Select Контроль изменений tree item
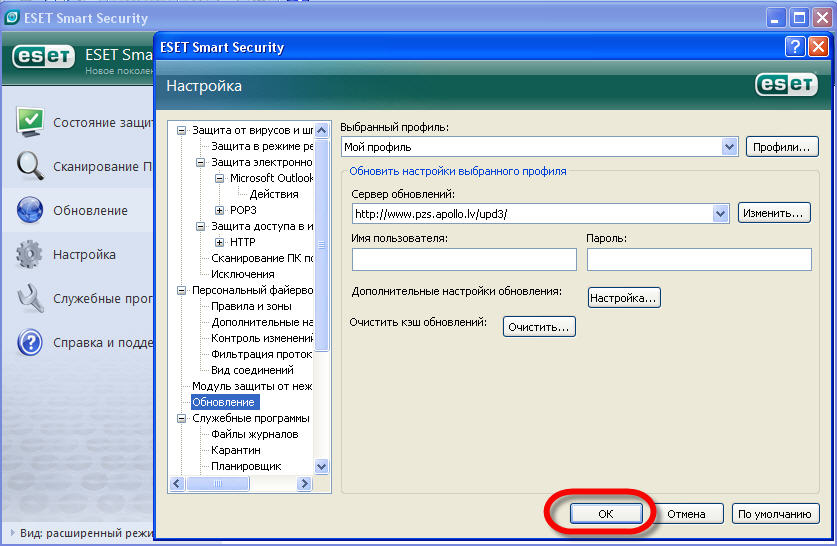The image size is (837, 546). (x=262, y=338)
